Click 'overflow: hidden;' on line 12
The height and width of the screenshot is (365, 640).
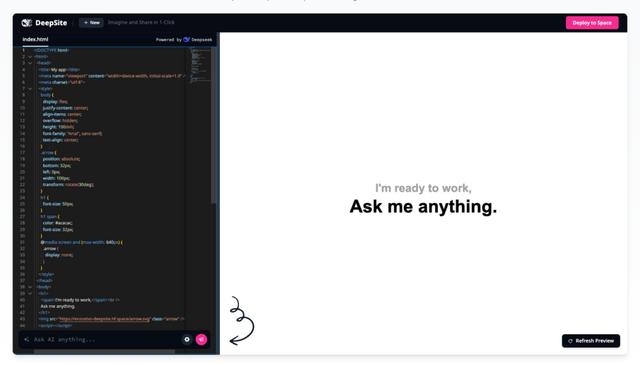coord(60,121)
